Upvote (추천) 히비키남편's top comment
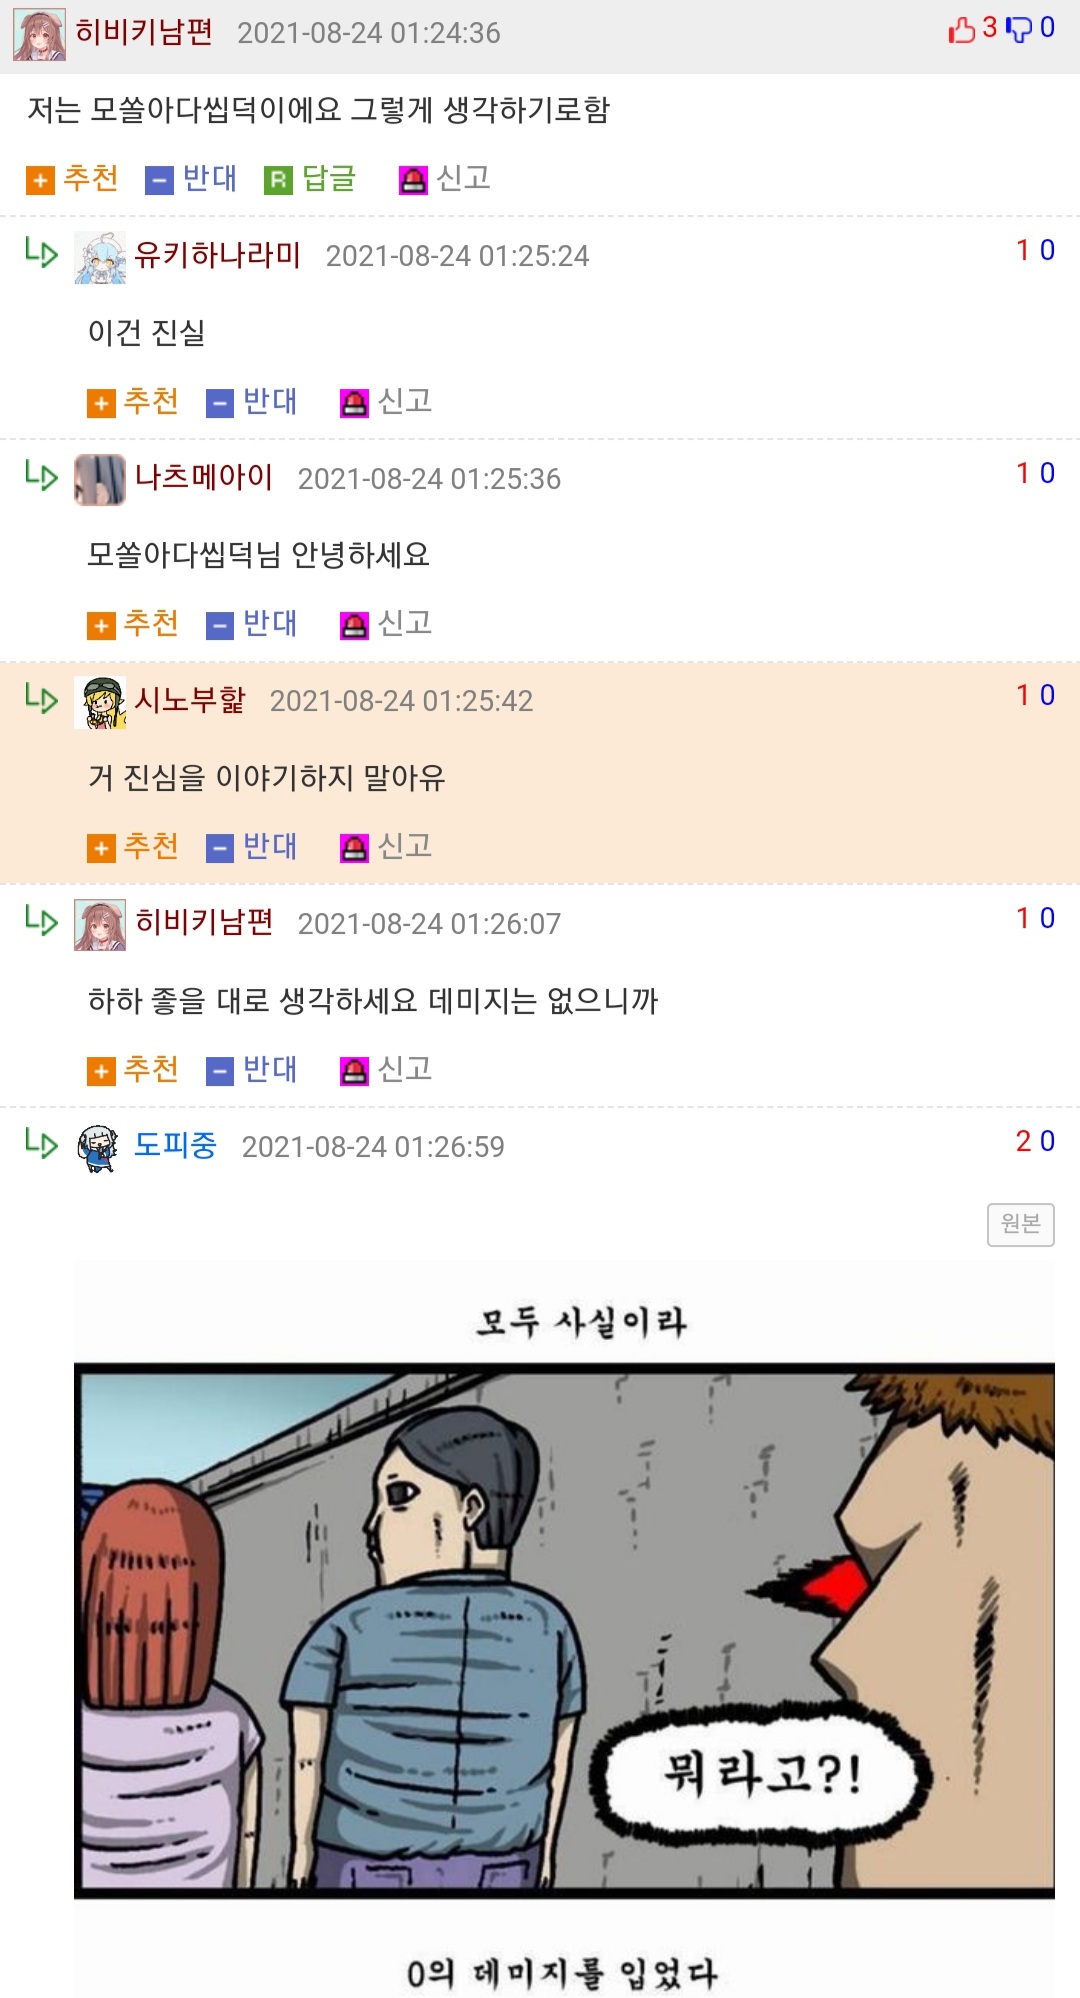 (x=73, y=179)
